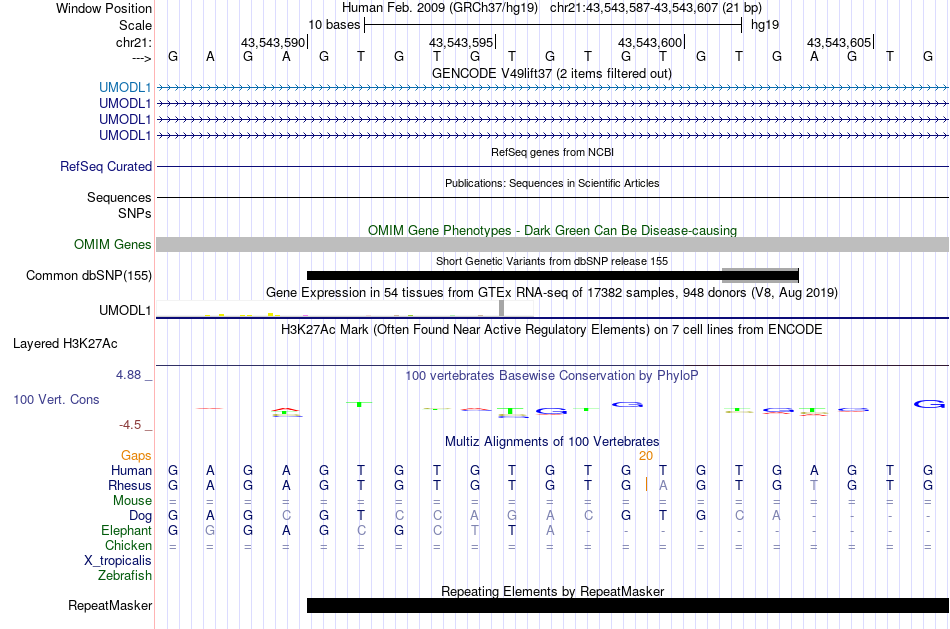Select the Dog alignment row label
Image resolution: width=950 pixels, height=629 pixels.
141,516
